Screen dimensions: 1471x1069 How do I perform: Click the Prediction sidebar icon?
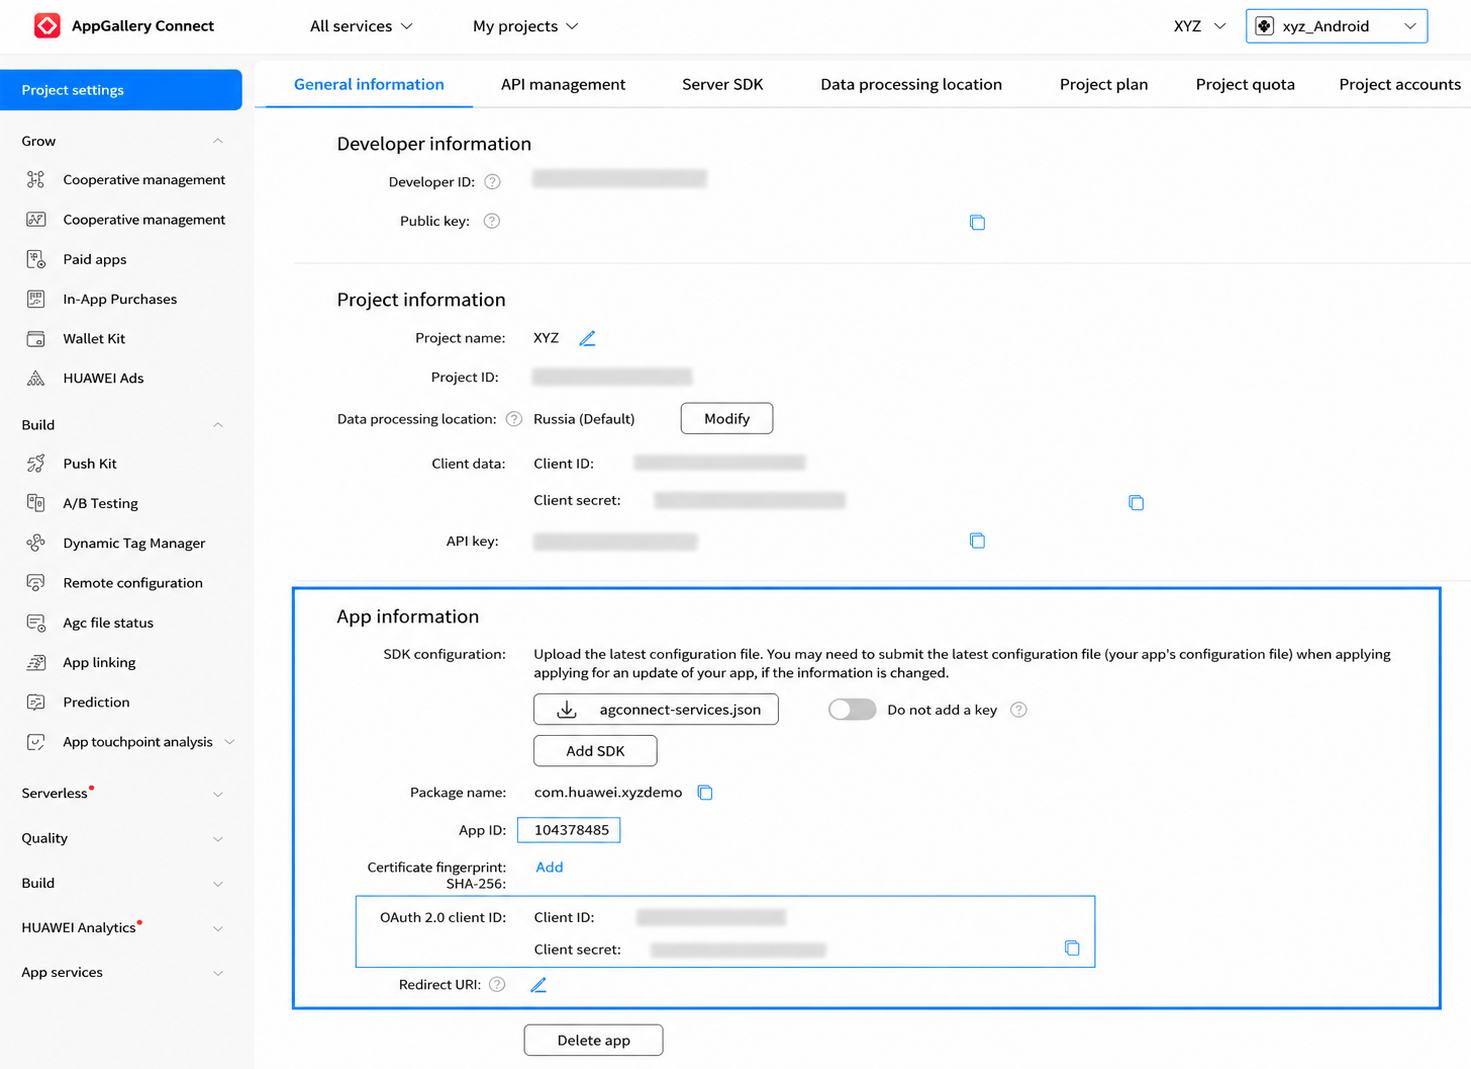click(x=36, y=702)
